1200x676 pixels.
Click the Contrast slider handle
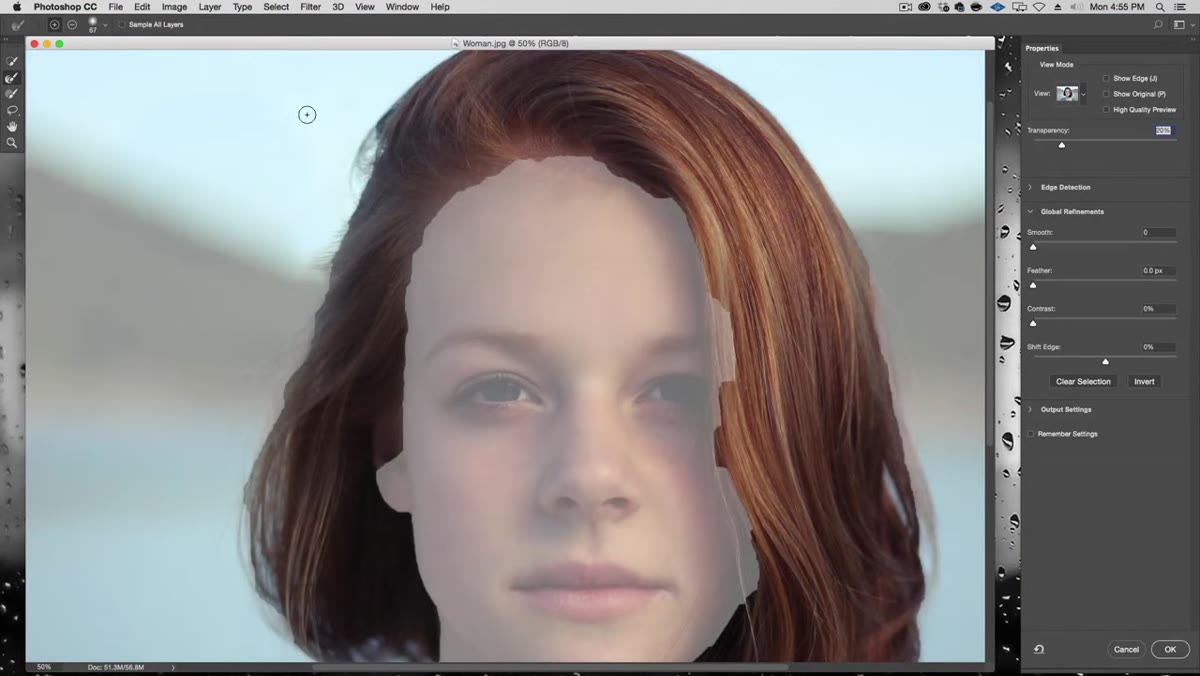coord(1033,322)
